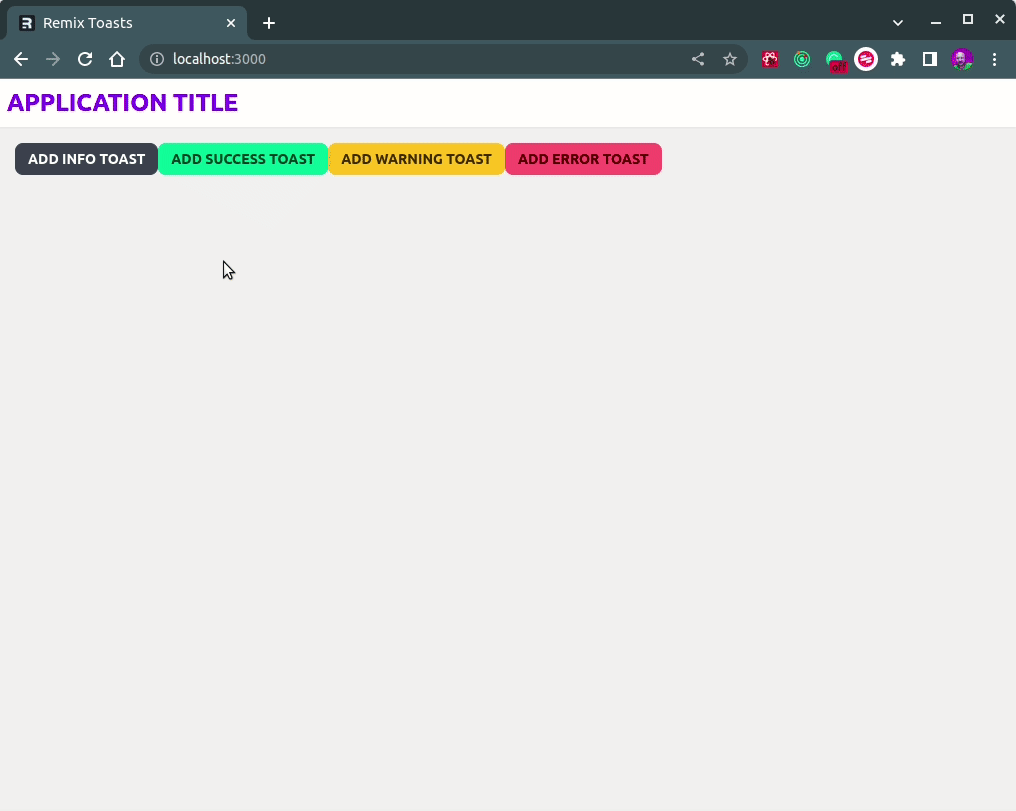Close the browser window
The height and width of the screenshot is (811, 1016).
[1000, 19]
